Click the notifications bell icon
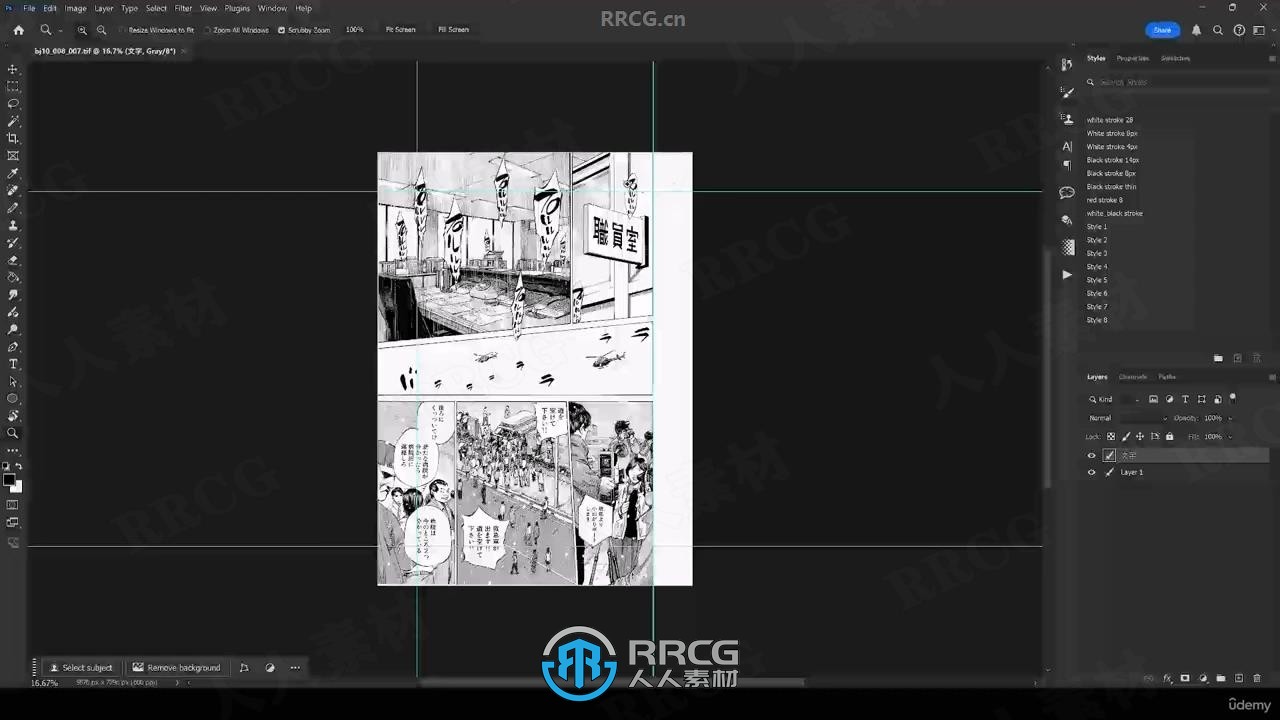 click(x=1196, y=30)
